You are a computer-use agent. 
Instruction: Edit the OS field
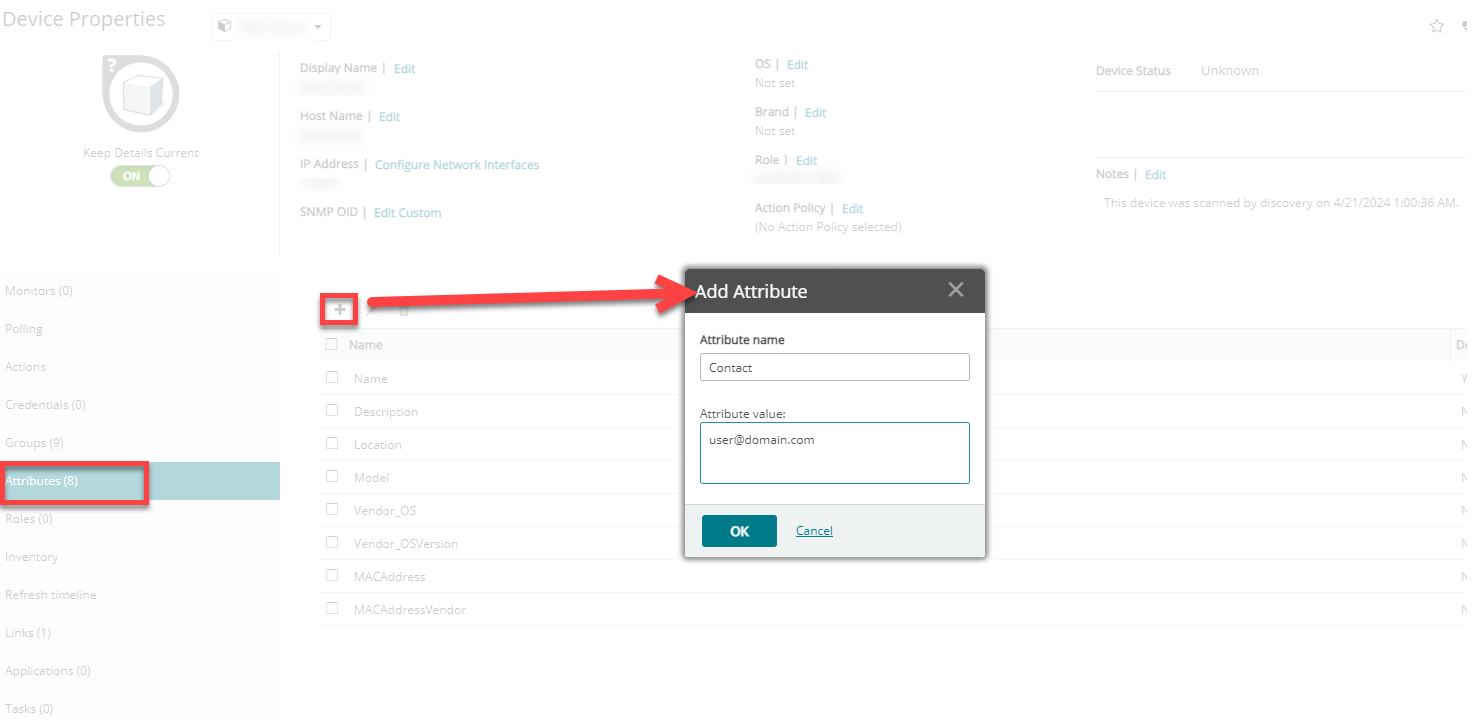coord(797,65)
